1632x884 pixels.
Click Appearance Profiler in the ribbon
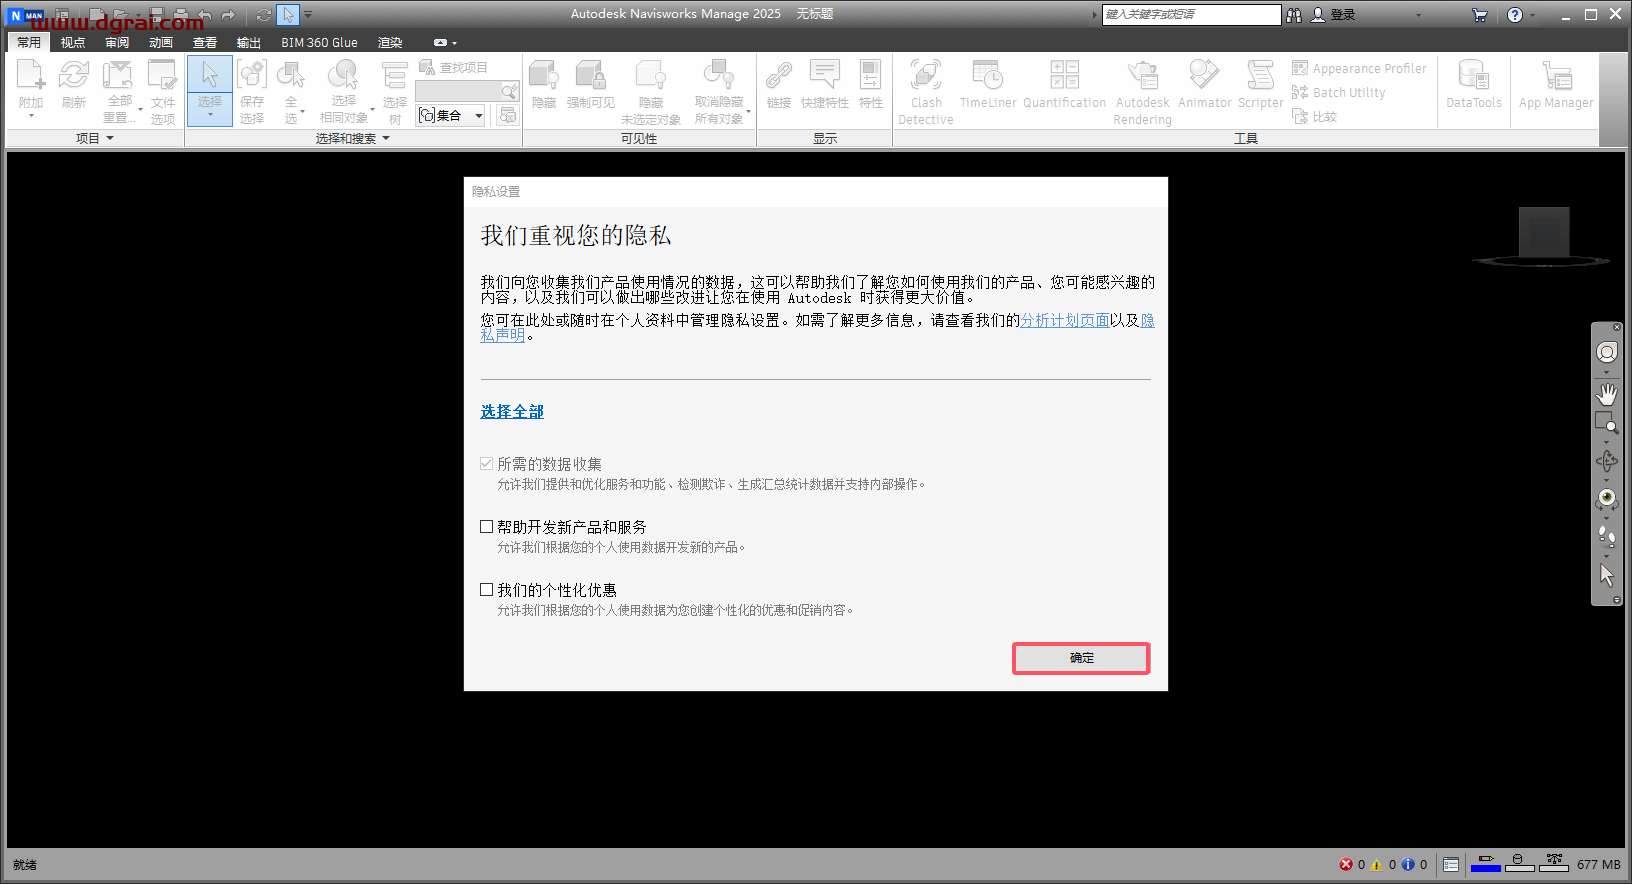pyautogui.click(x=1360, y=68)
